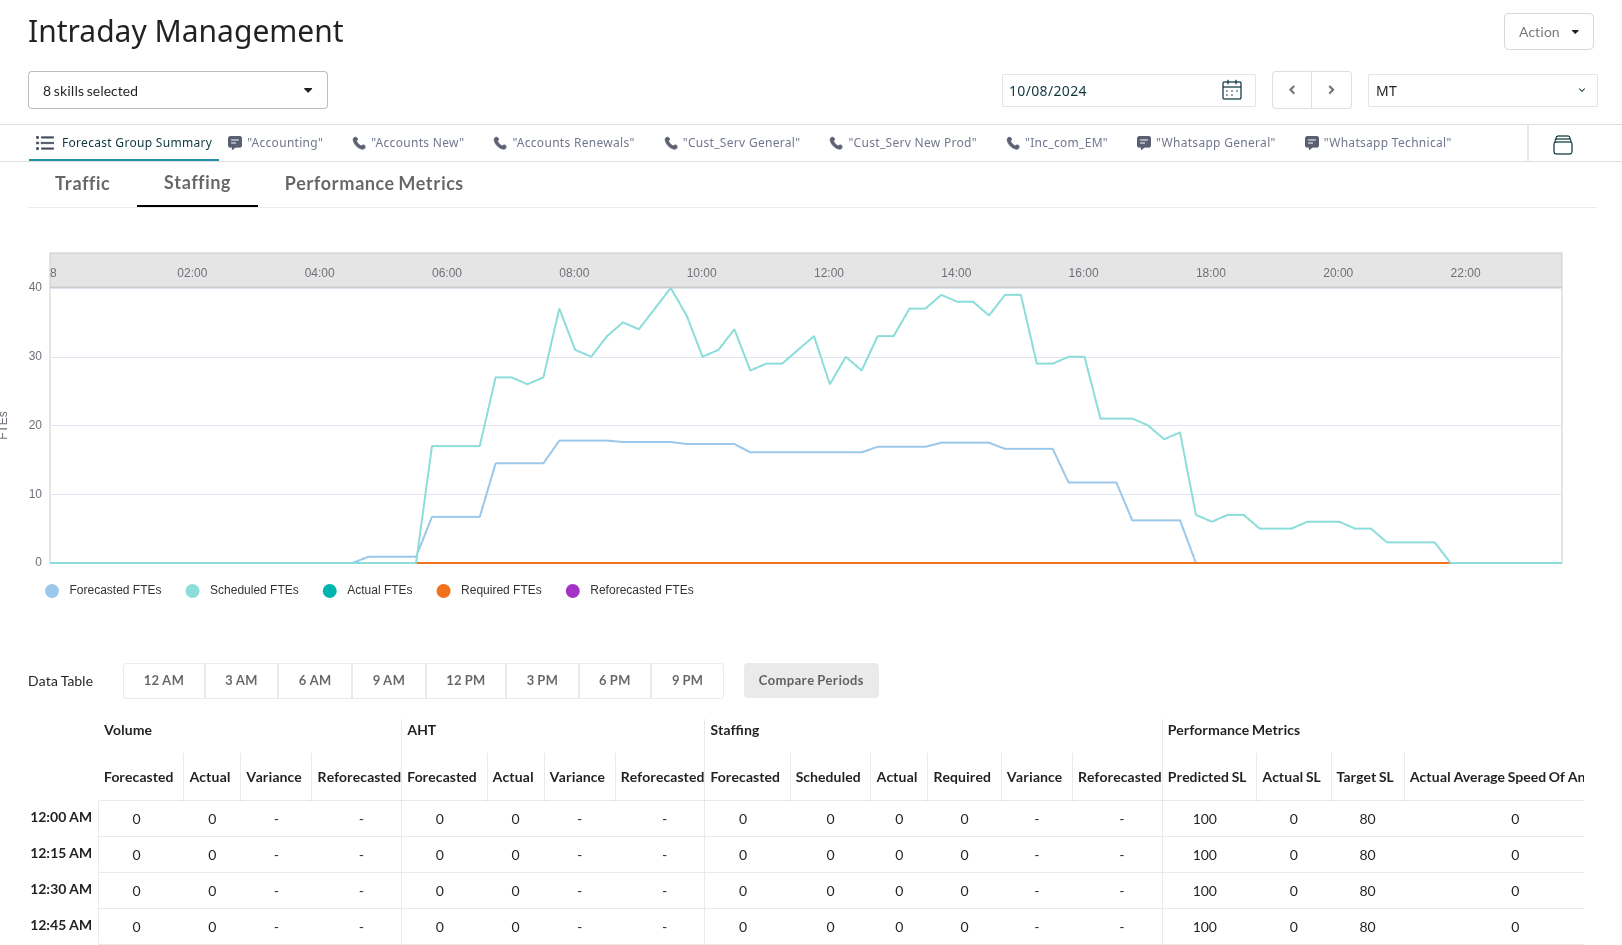This screenshot has height=945, width=1622.
Task: Select the phone icon on Accounts Renewals
Action: tap(499, 142)
